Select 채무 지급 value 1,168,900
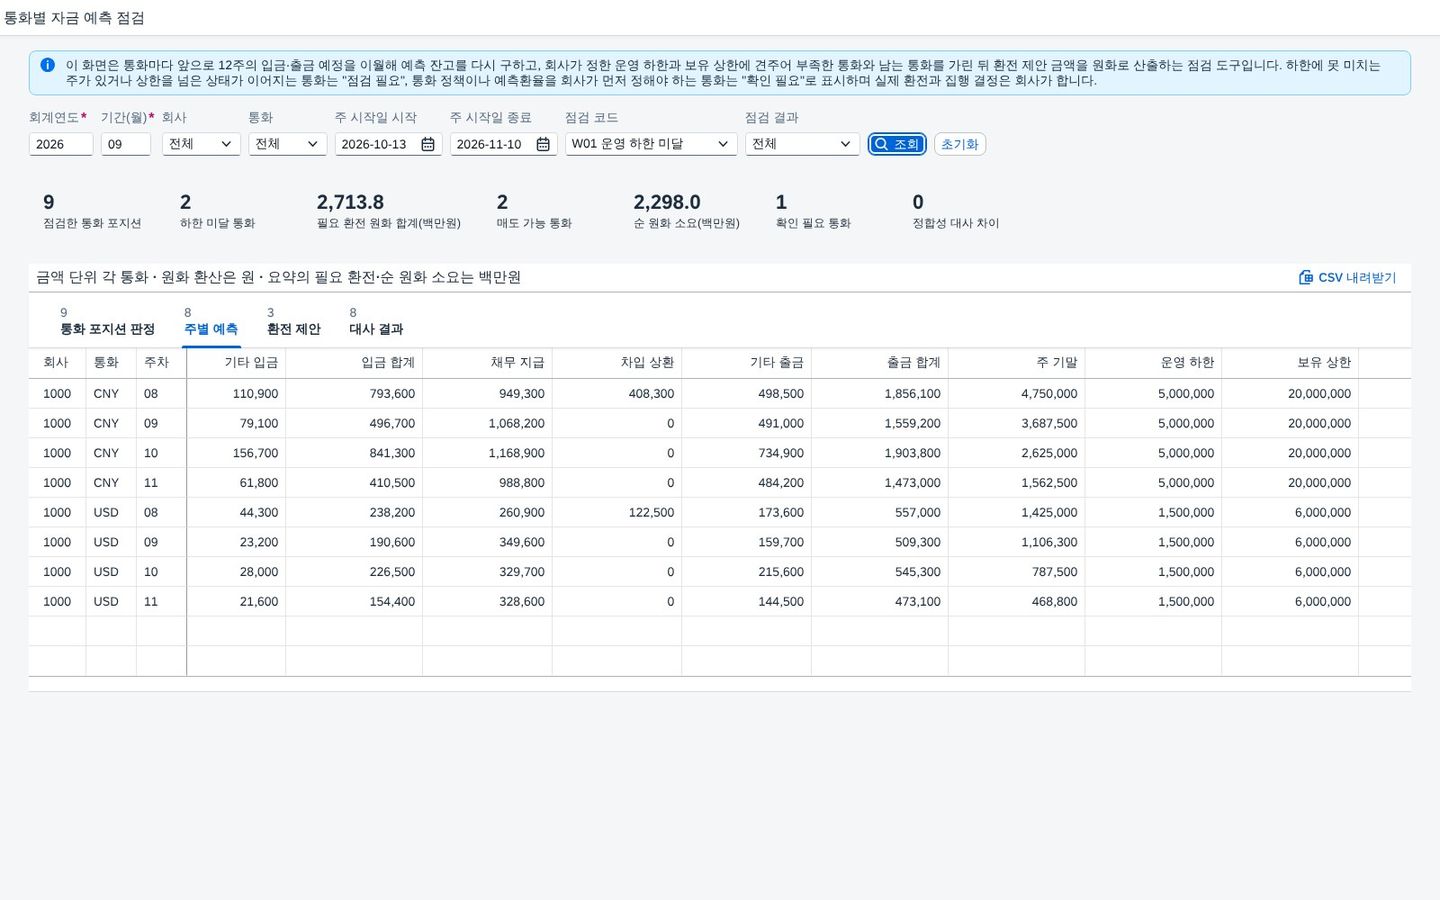1440x900 pixels. click(x=516, y=453)
